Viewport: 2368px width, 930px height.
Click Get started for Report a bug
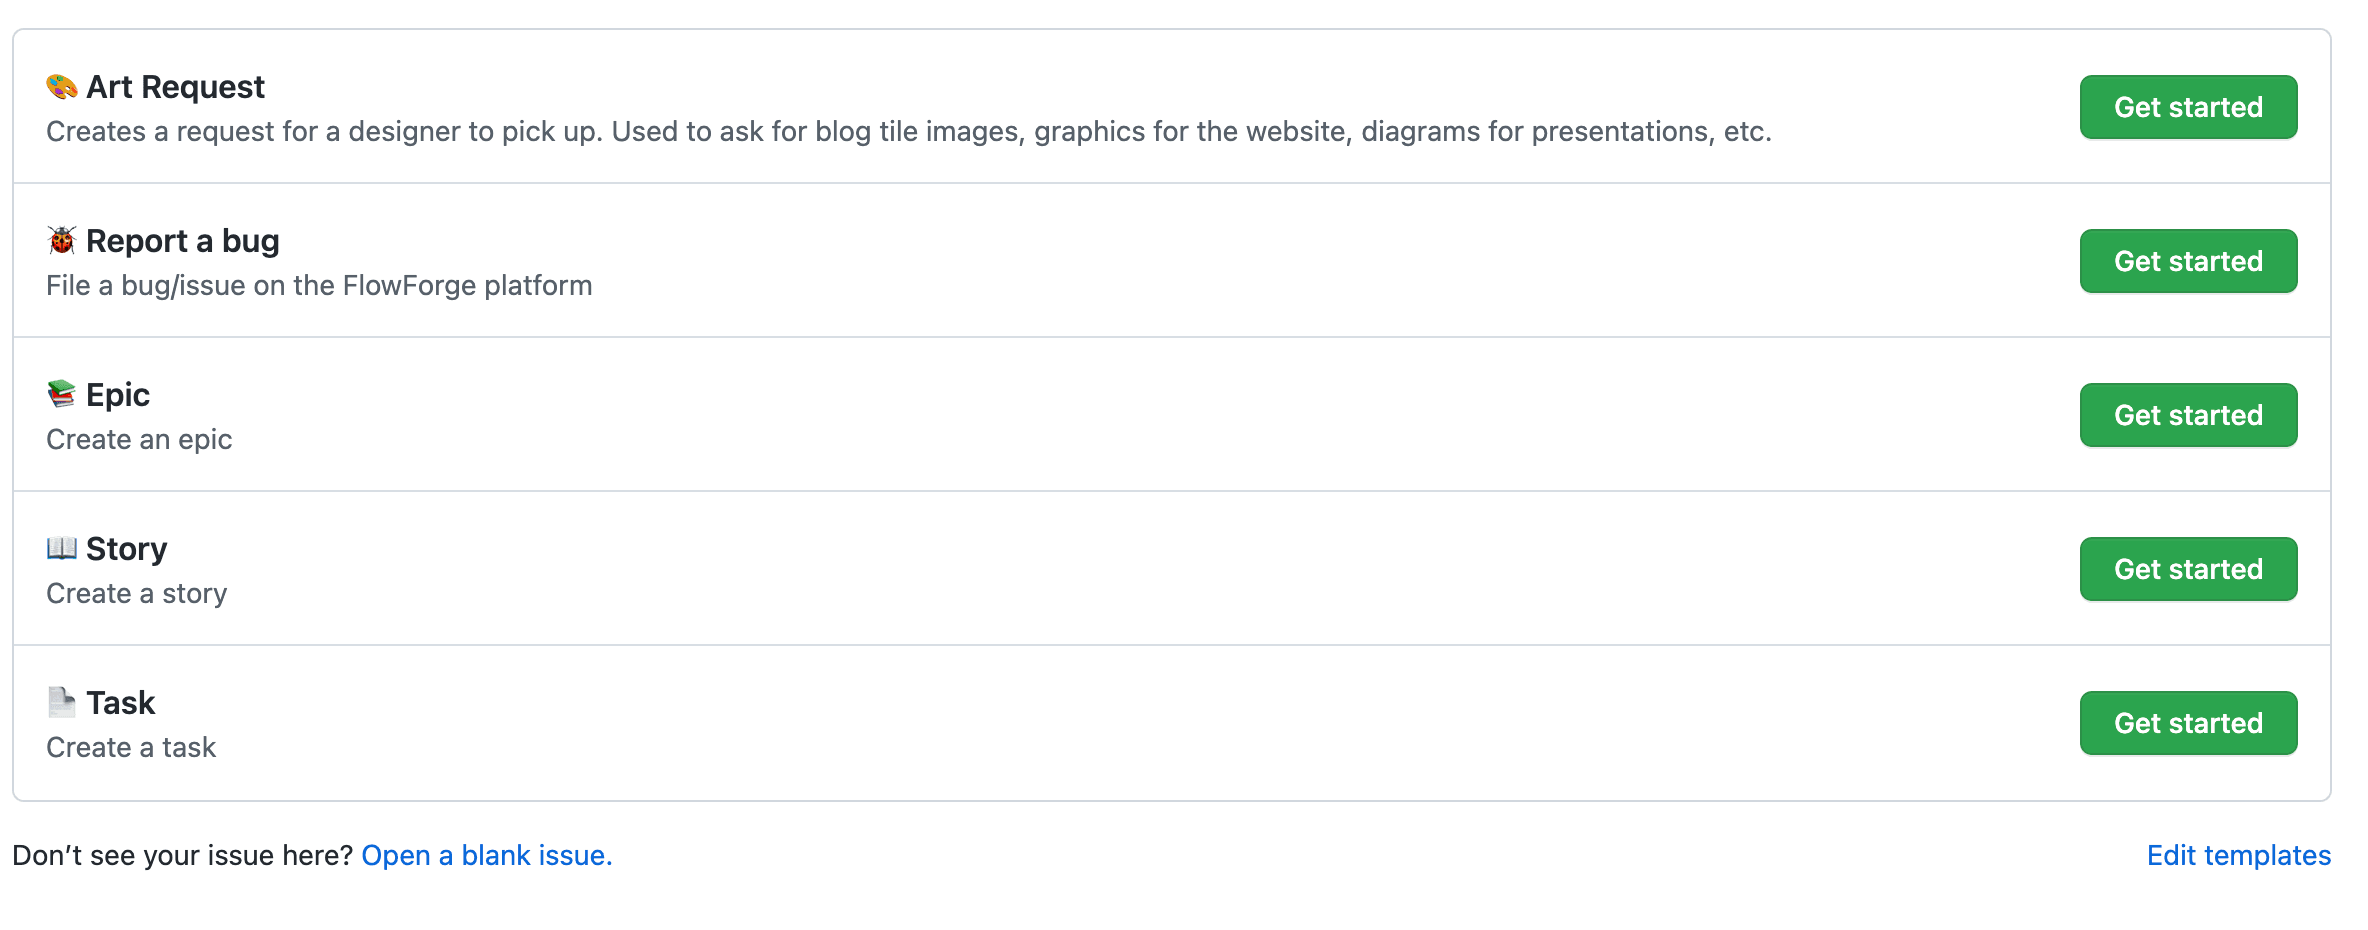(2188, 261)
